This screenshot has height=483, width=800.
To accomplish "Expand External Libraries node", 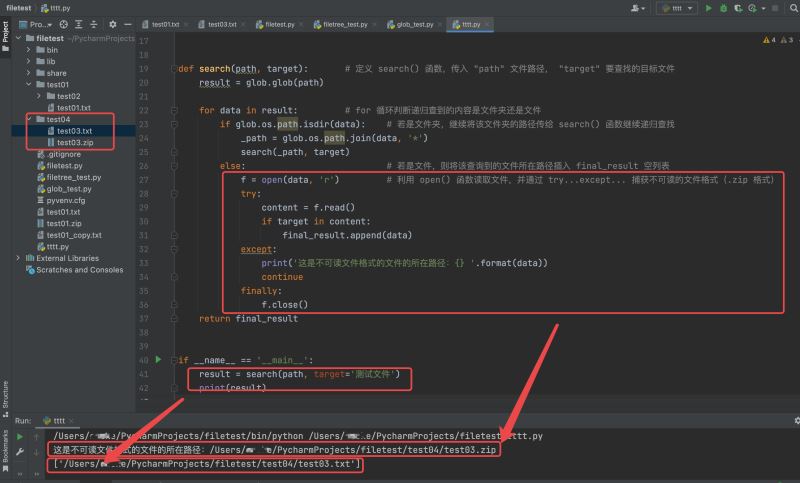I will coord(18,258).
